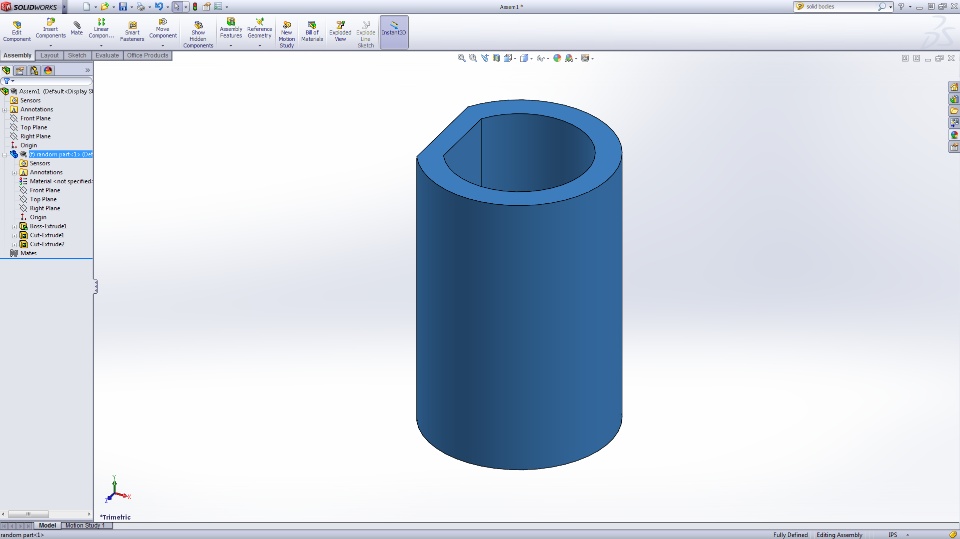This screenshot has height=539, width=960.
Task: Click Previous View icon
Action: tap(485, 58)
